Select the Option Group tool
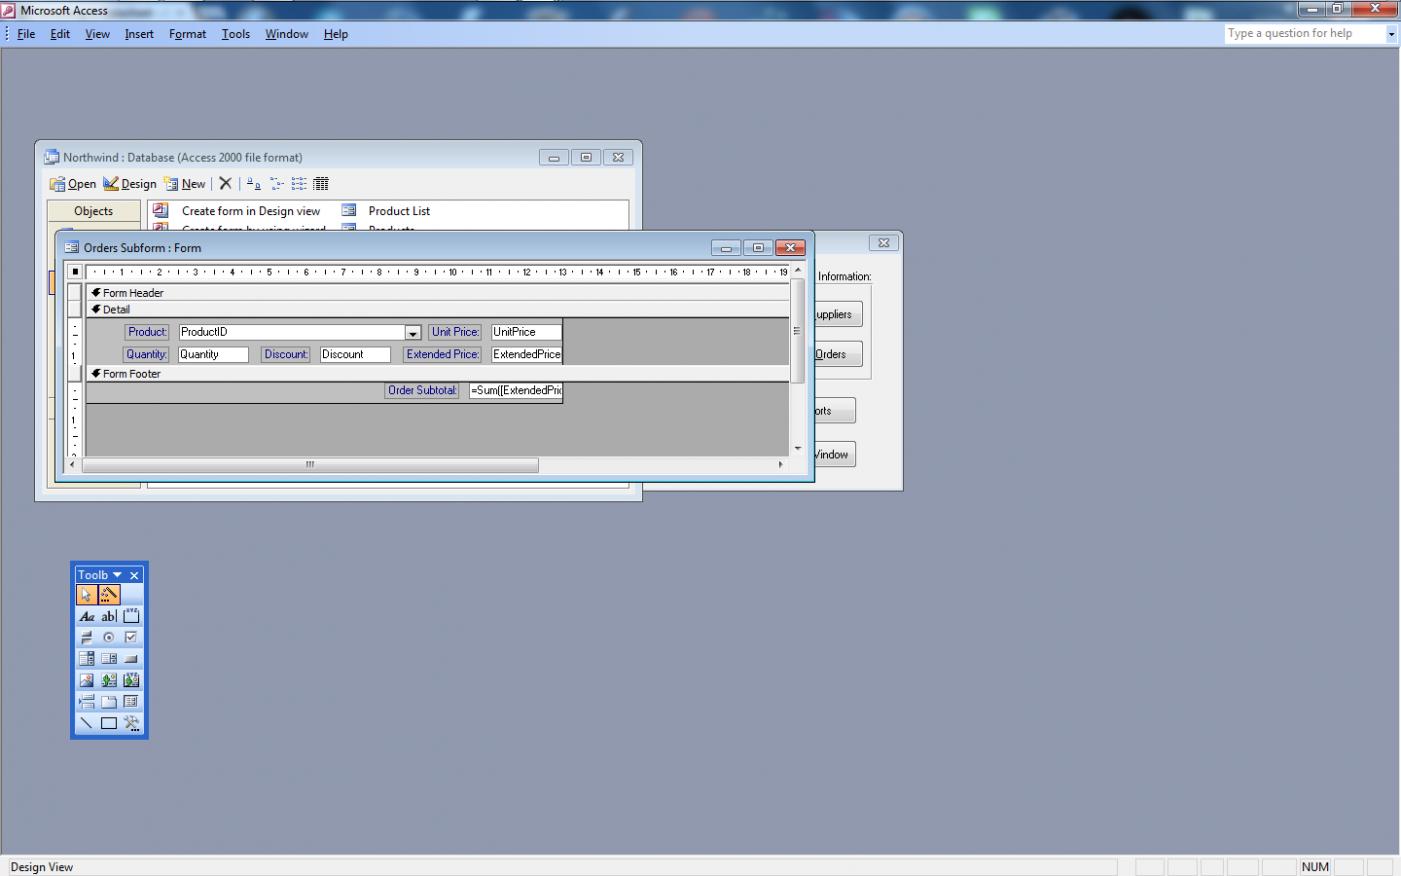1401x876 pixels. (x=131, y=617)
